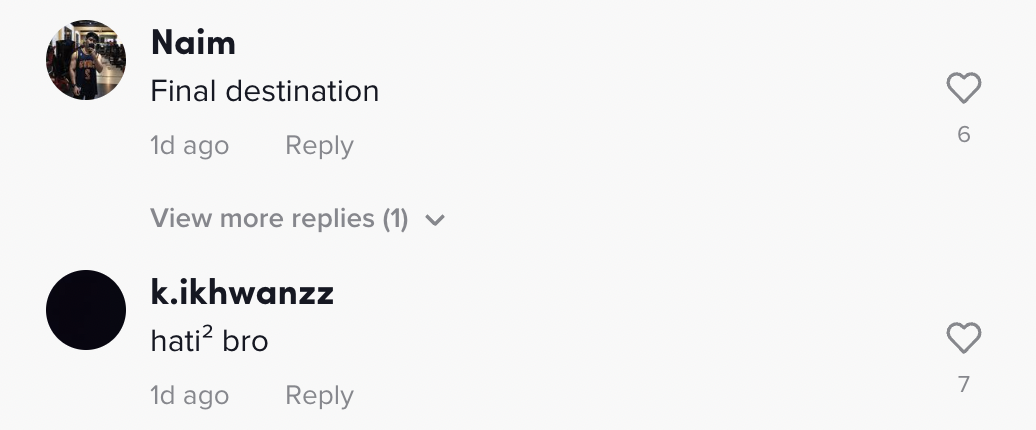Click the 1d ago timestamp under Naim
This screenshot has width=1036, height=430.
point(189,146)
